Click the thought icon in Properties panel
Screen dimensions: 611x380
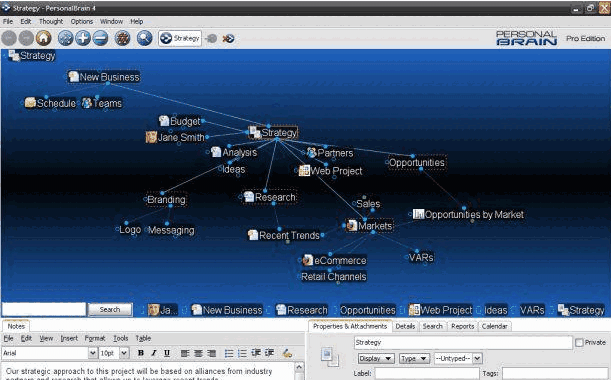pos(330,357)
